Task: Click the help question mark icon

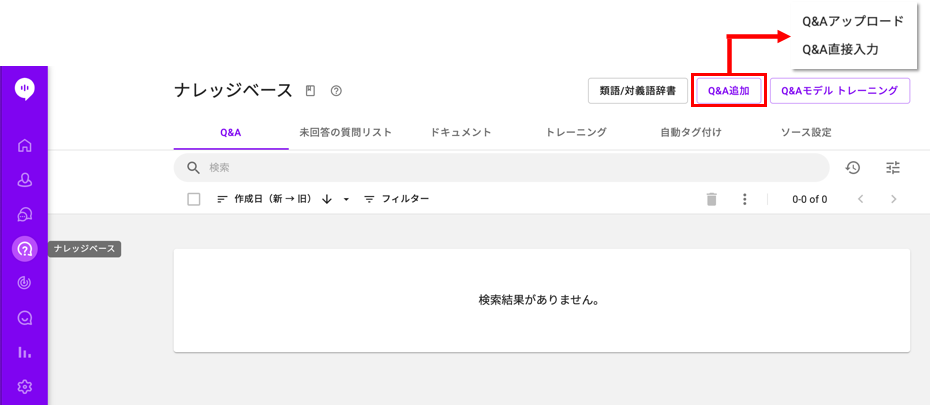Action: pyautogui.click(x=336, y=91)
